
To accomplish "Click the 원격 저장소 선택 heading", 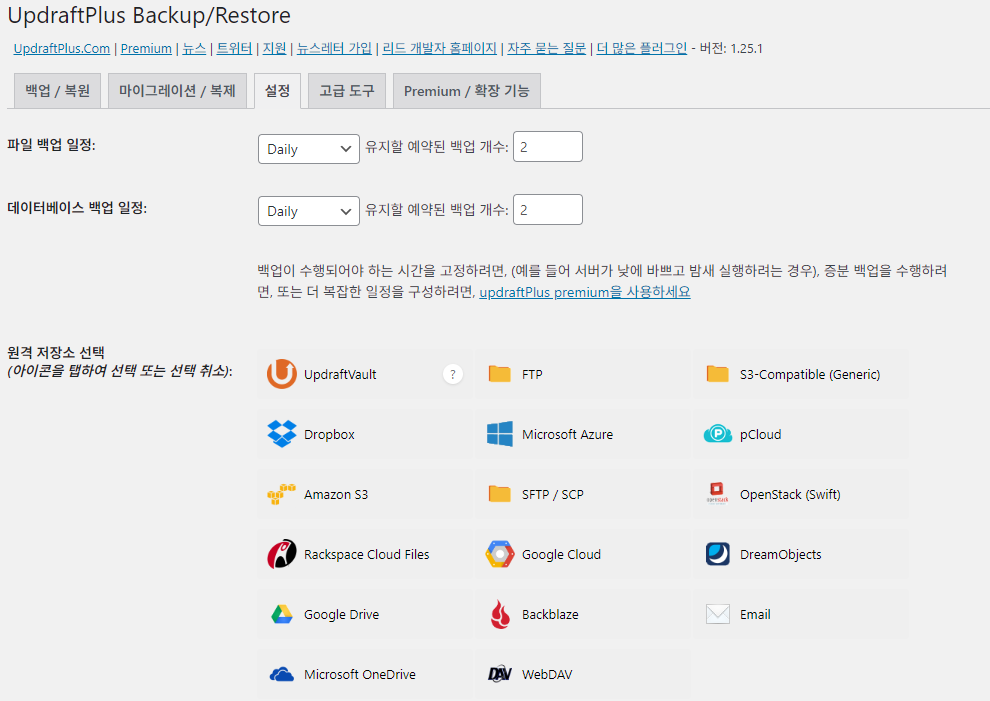I will pos(56,352).
